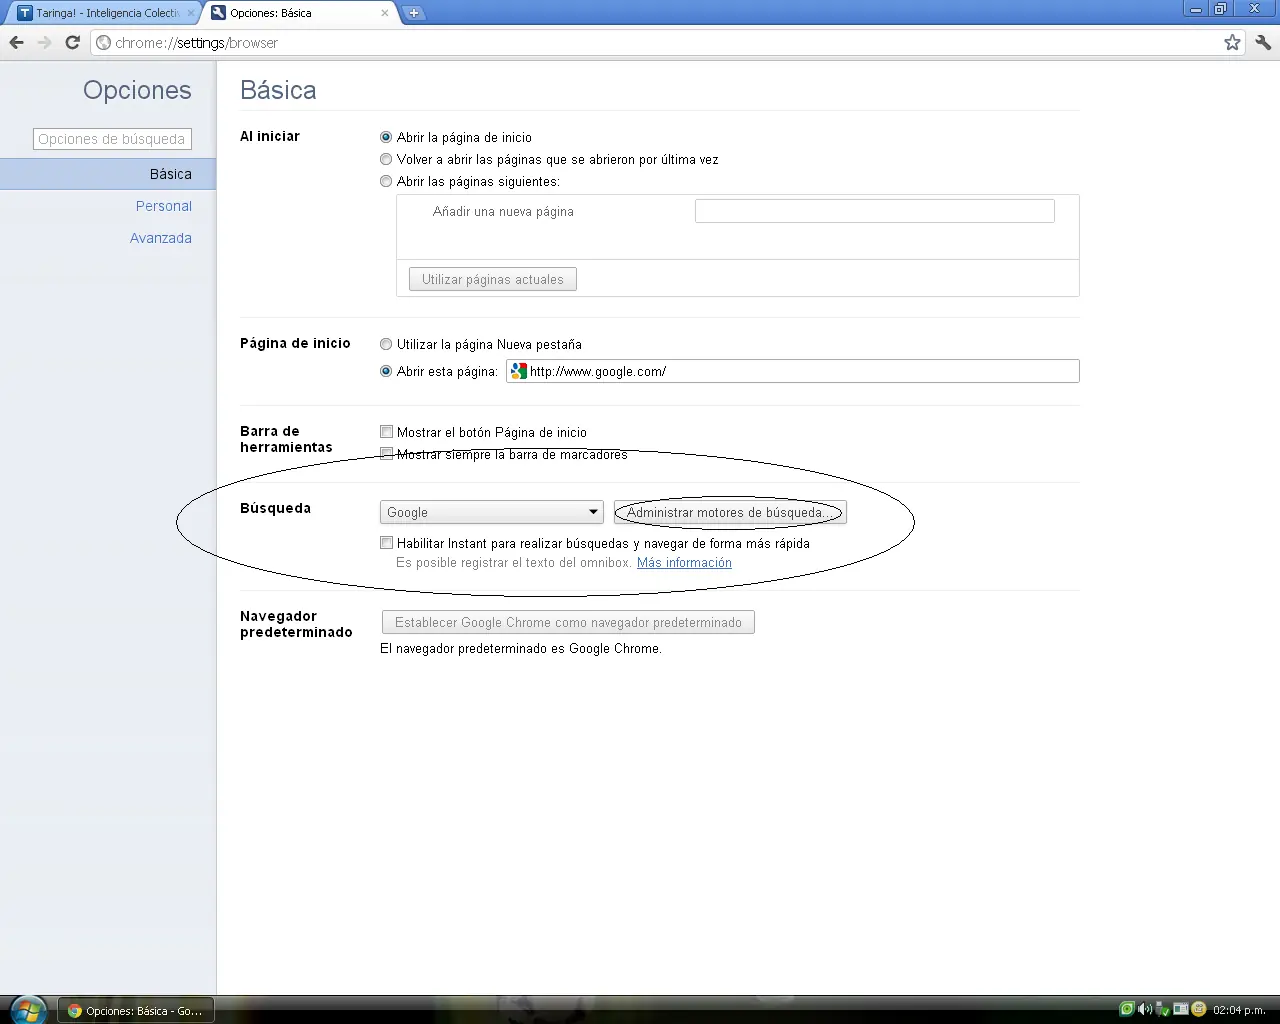The height and width of the screenshot is (1024, 1280).
Task: Open the Avanzada settings section
Action: click(161, 238)
